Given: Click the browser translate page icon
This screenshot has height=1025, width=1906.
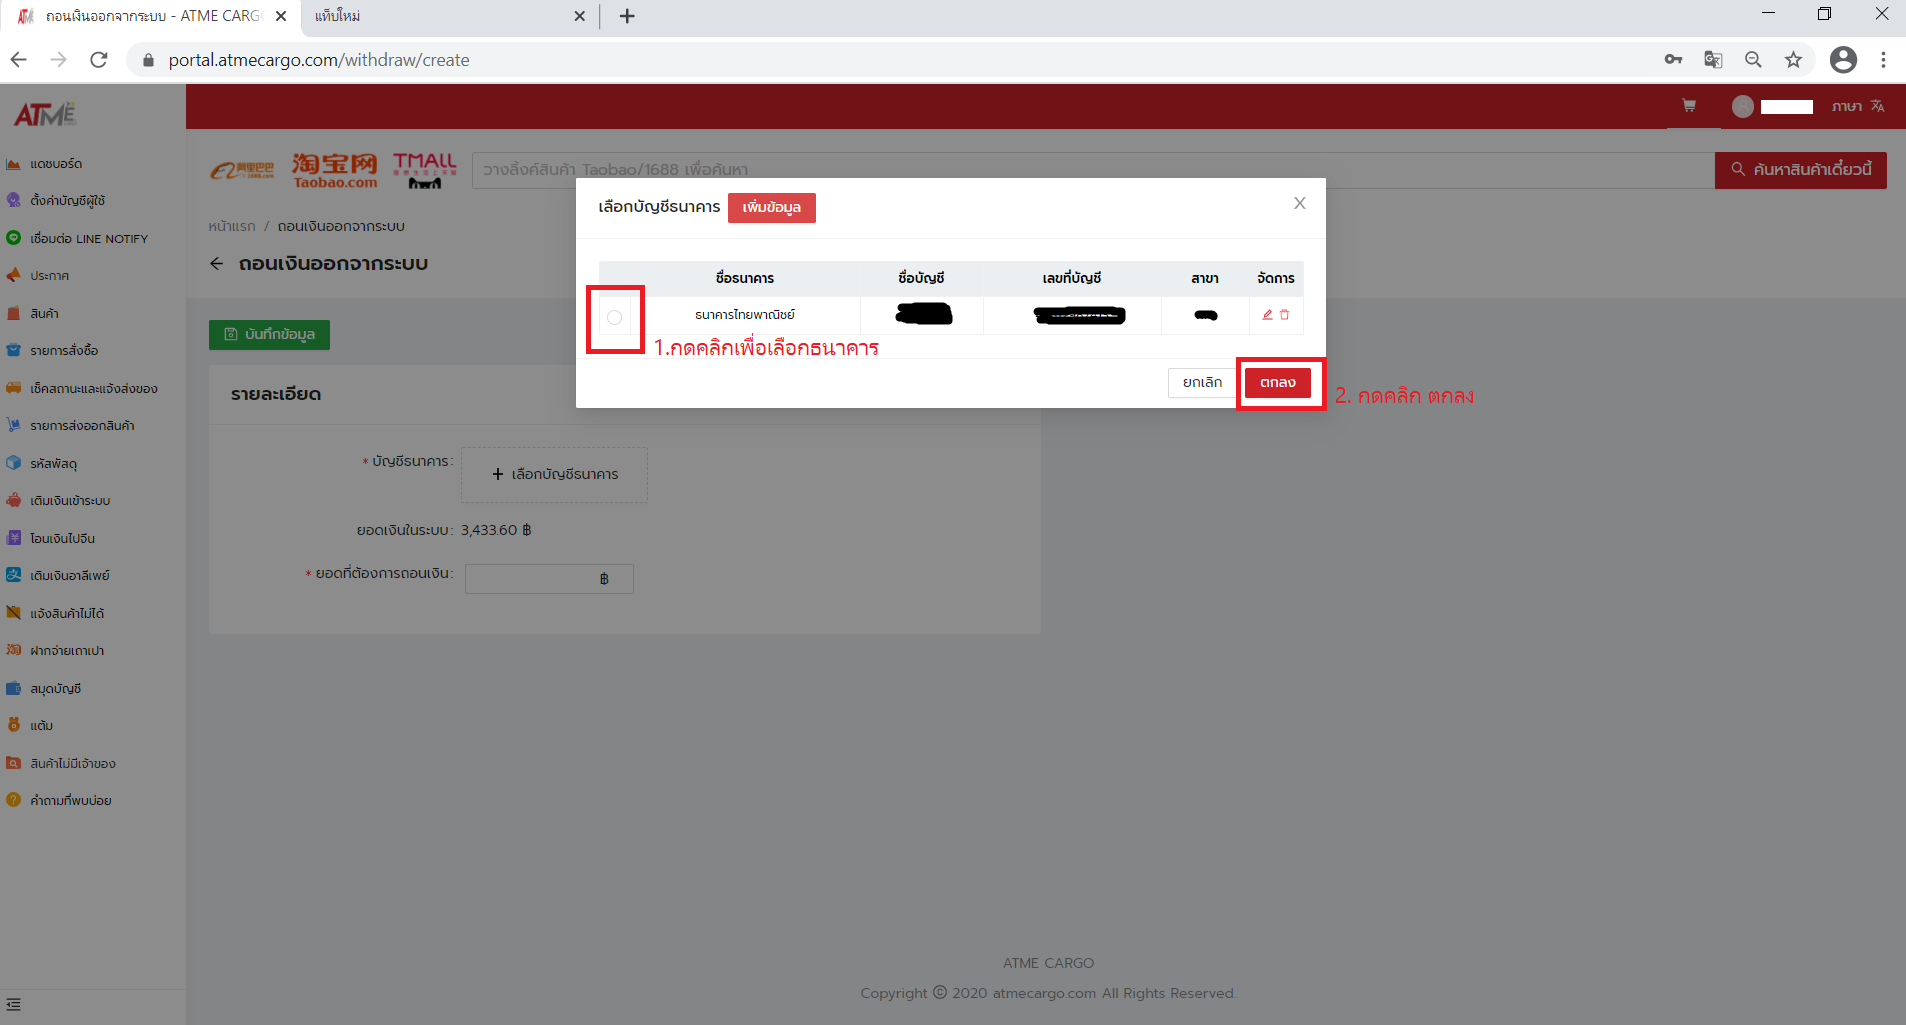Looking at the screenshot, I should (x=1713, y=60).
